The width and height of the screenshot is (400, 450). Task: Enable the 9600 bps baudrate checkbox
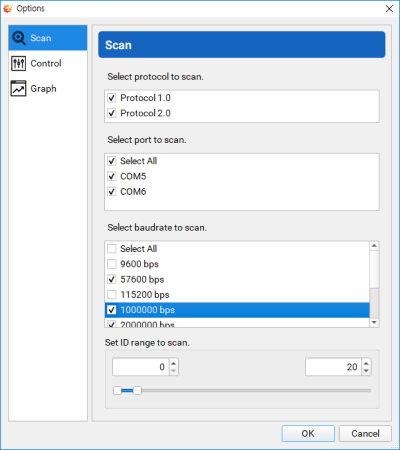click(112, 264)
